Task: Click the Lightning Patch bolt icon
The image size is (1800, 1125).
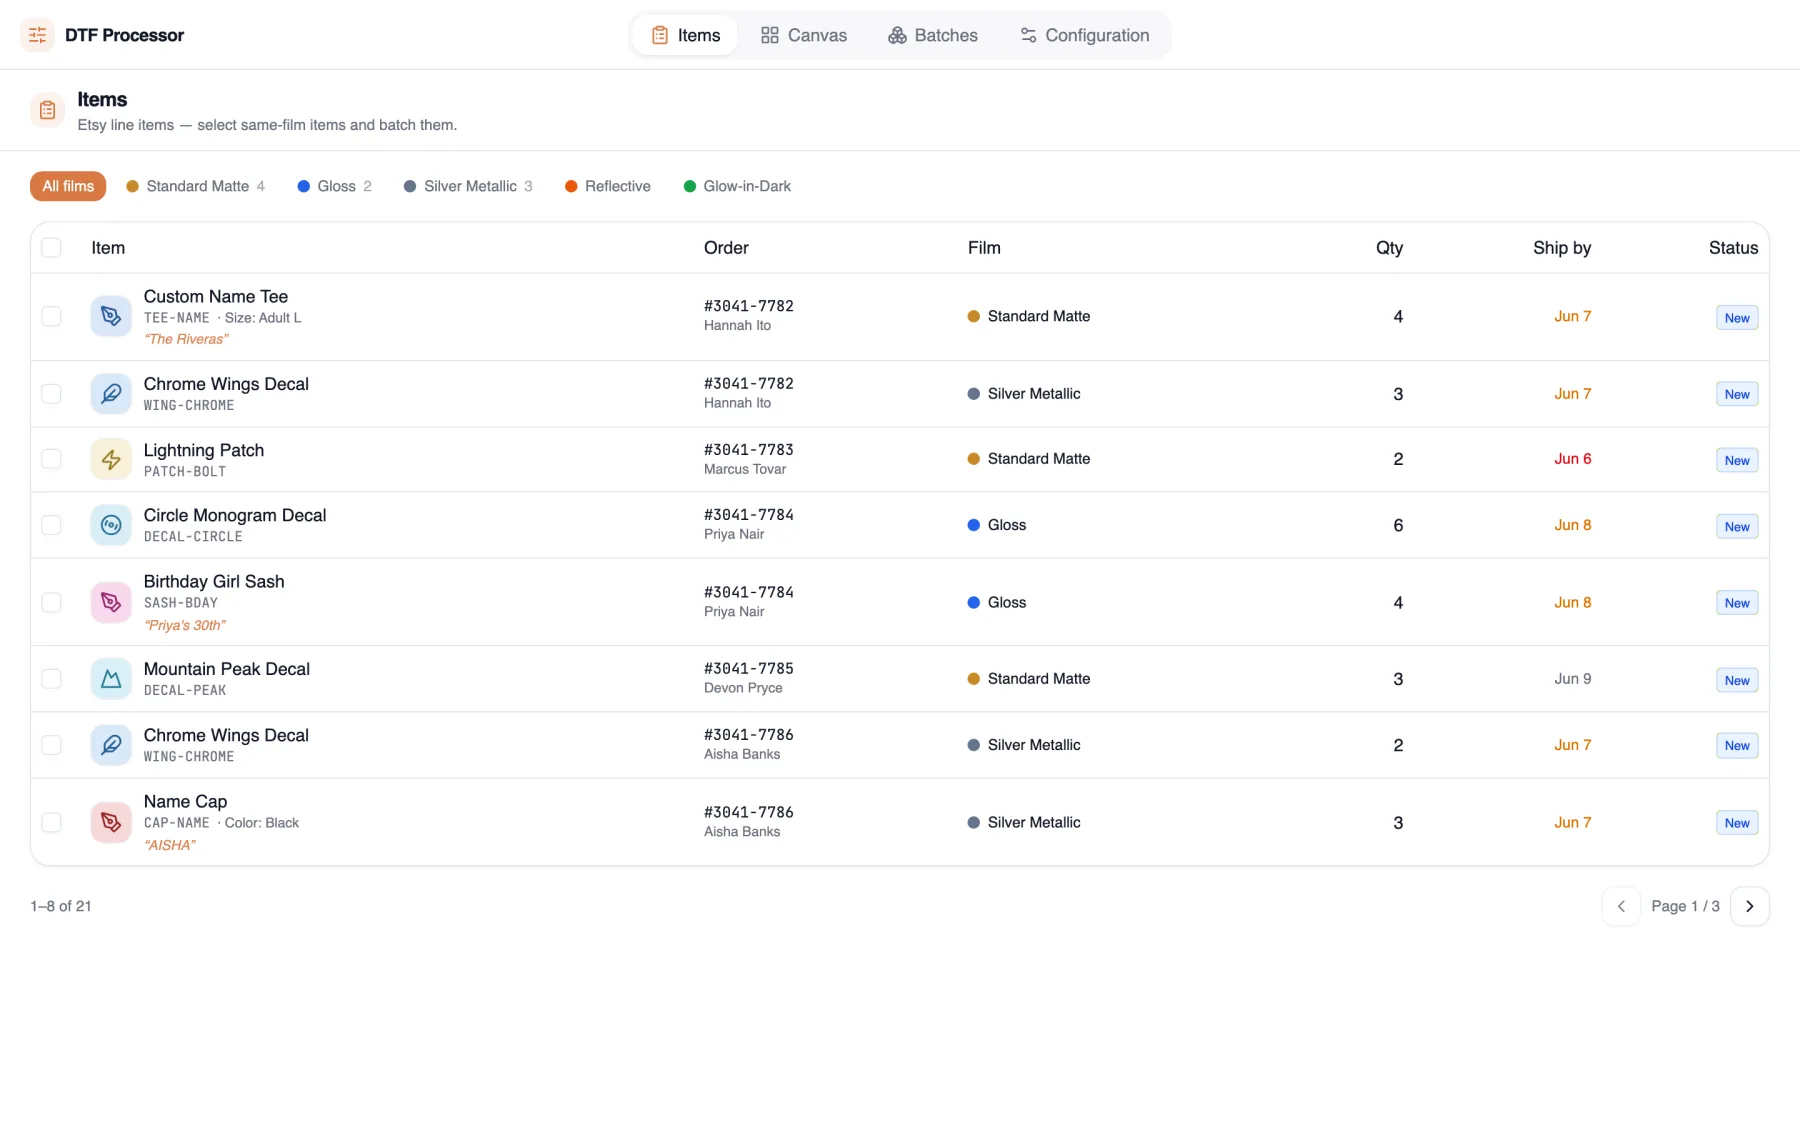Action: click(111, 459)
